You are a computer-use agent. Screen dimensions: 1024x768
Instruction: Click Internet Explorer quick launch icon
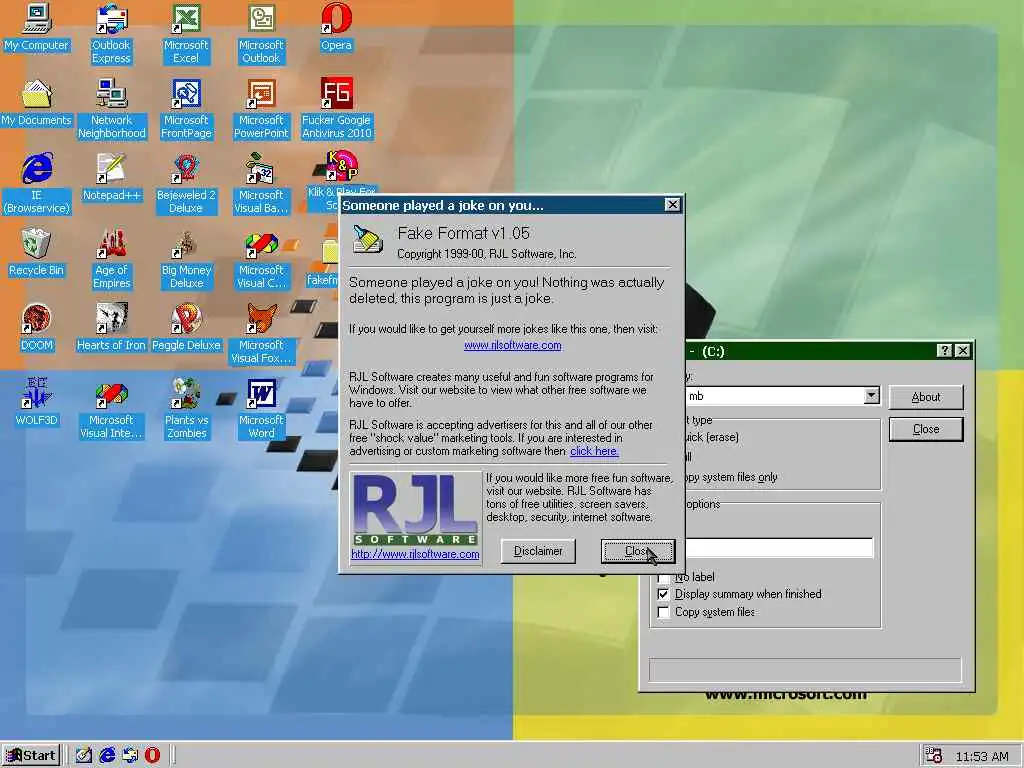(107, 755)
